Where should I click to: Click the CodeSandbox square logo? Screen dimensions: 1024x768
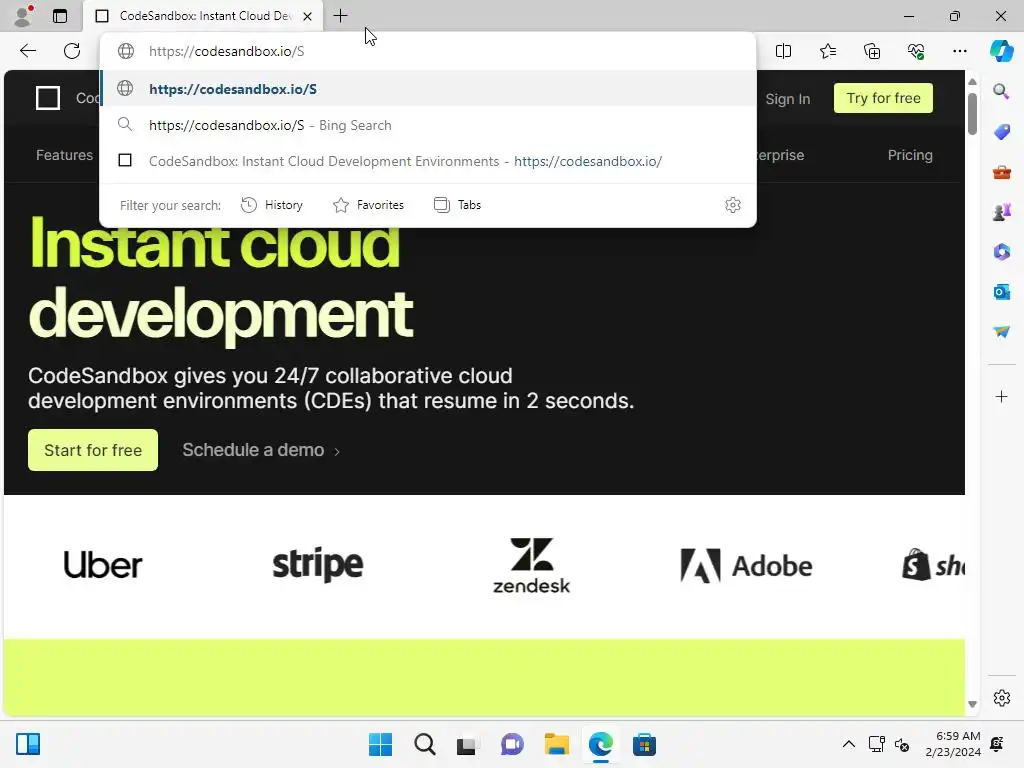pyautogui.click(x=48, y=98)
